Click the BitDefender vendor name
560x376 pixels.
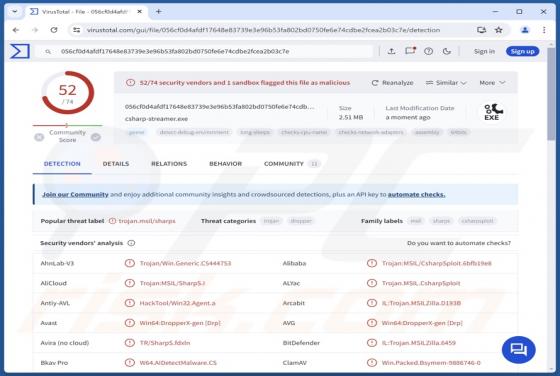pos(301,343)
